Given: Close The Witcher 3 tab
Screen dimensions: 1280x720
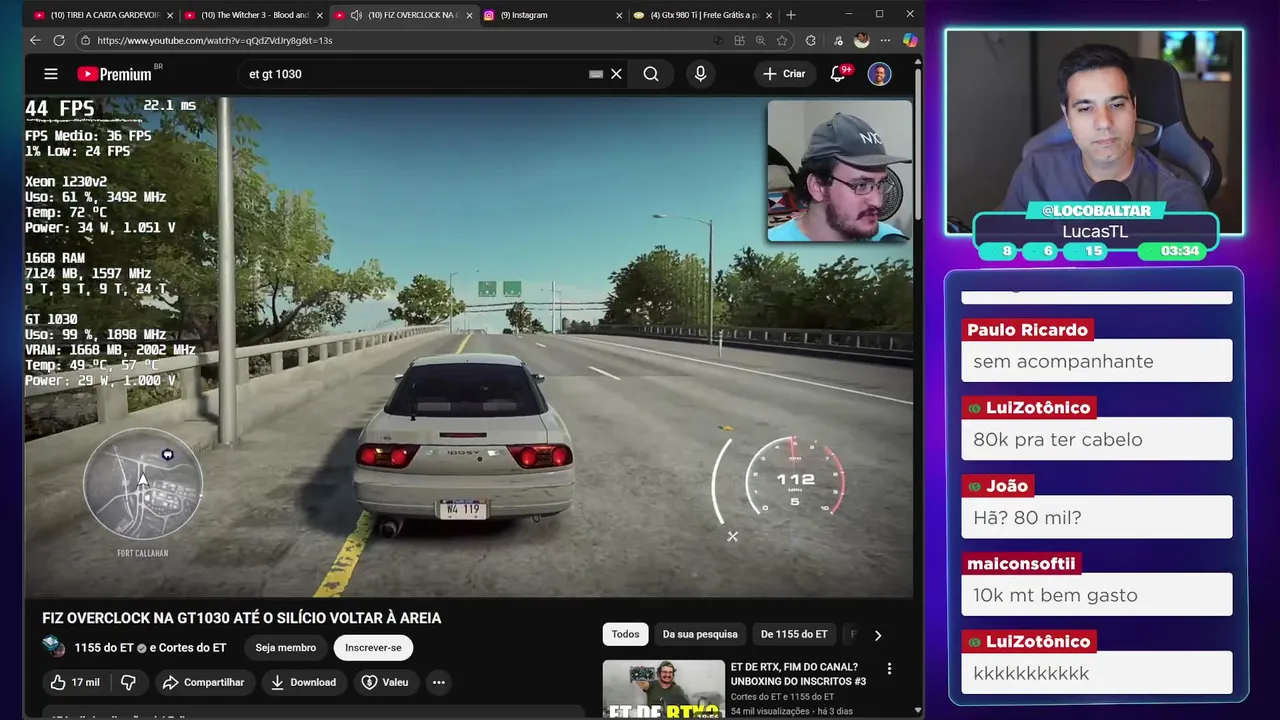Looking at the screenshot, I should click(320, 15).
